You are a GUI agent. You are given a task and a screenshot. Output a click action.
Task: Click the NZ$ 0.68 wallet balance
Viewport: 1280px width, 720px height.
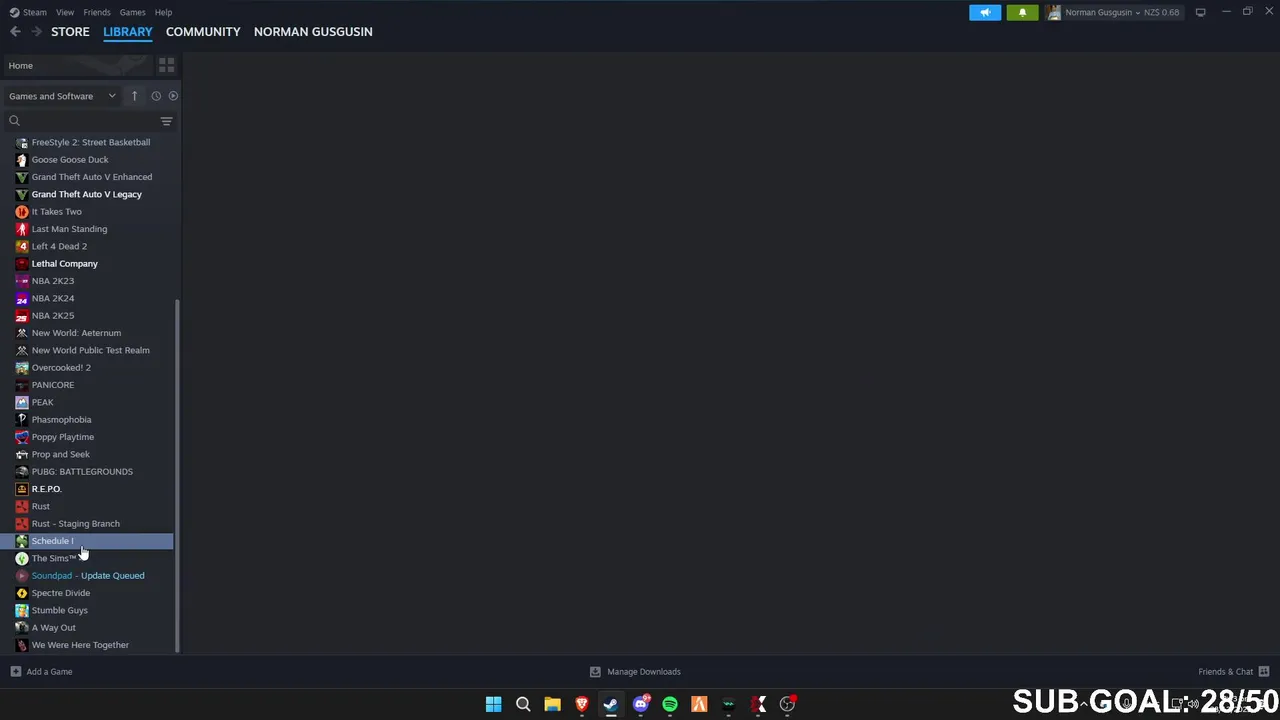click(1161, 12)
